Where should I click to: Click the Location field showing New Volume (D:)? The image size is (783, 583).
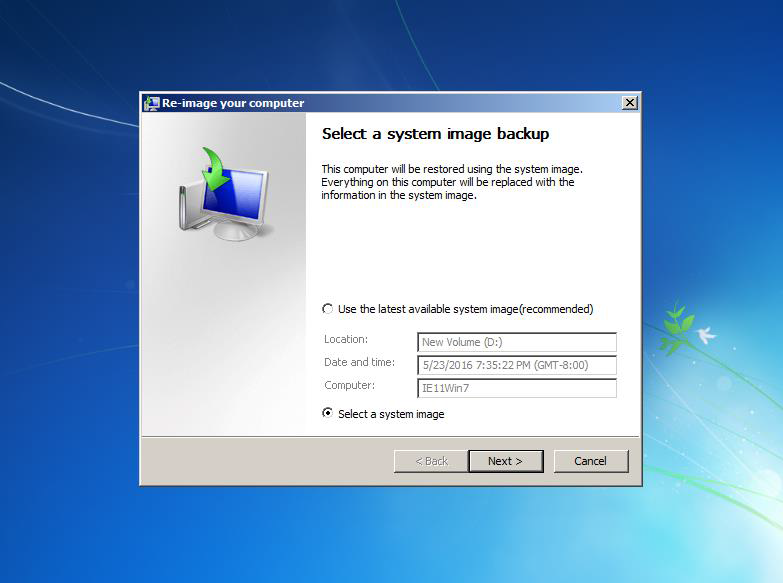tap(516, 342)
